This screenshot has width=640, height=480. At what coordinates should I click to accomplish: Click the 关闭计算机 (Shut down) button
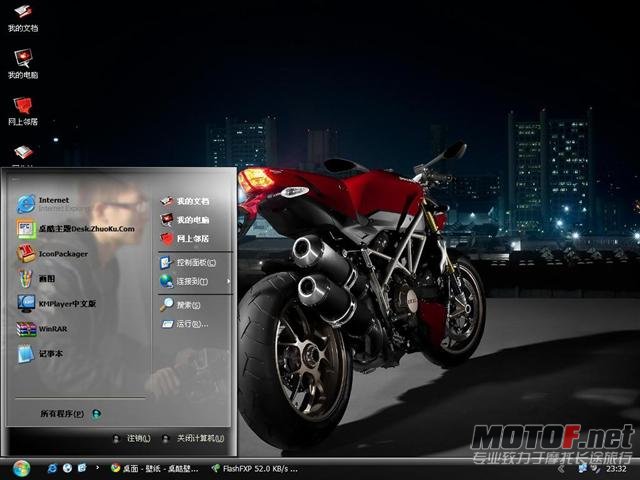(193, 438)
